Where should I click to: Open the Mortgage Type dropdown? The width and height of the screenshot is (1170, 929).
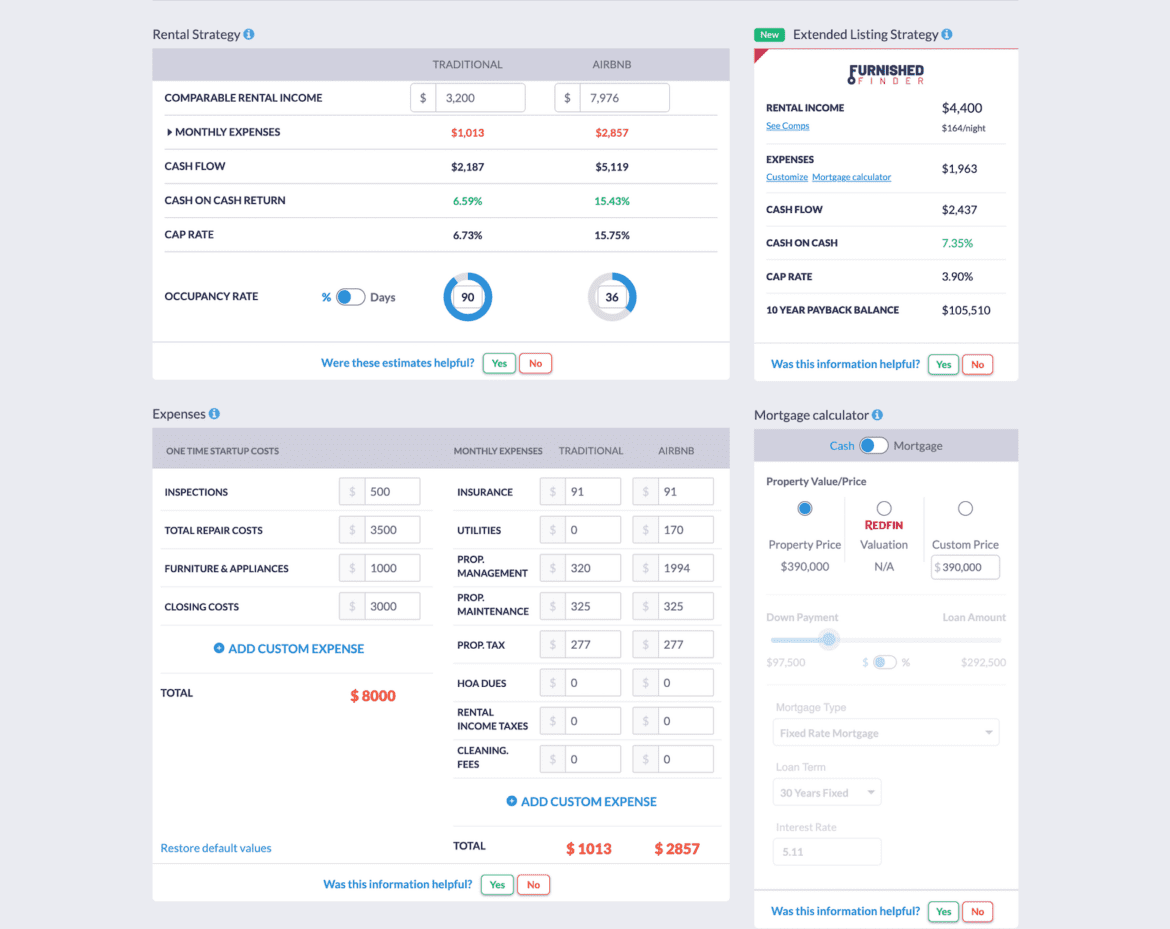coord(885,732)
